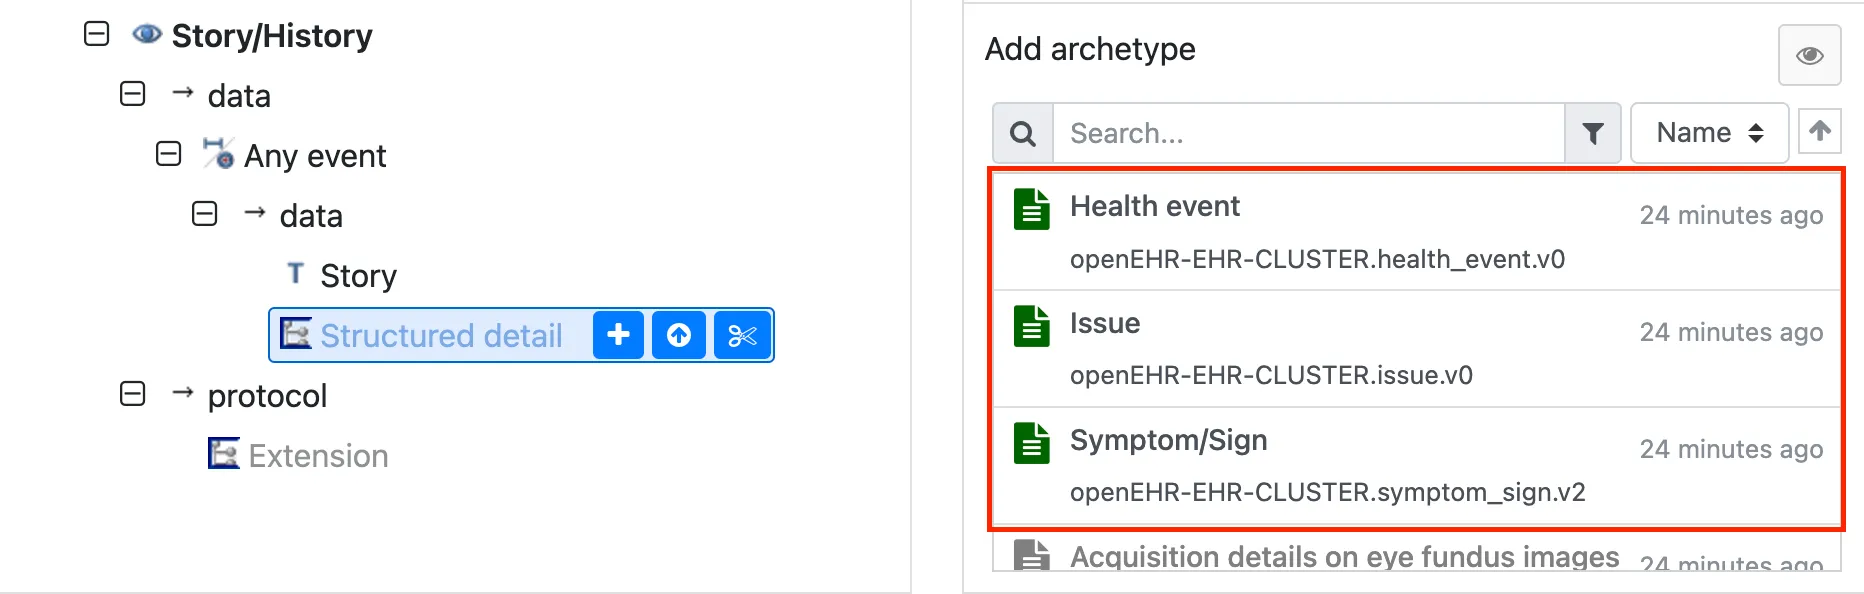Toggle the eye icon next to Story/History

[147, 35]
